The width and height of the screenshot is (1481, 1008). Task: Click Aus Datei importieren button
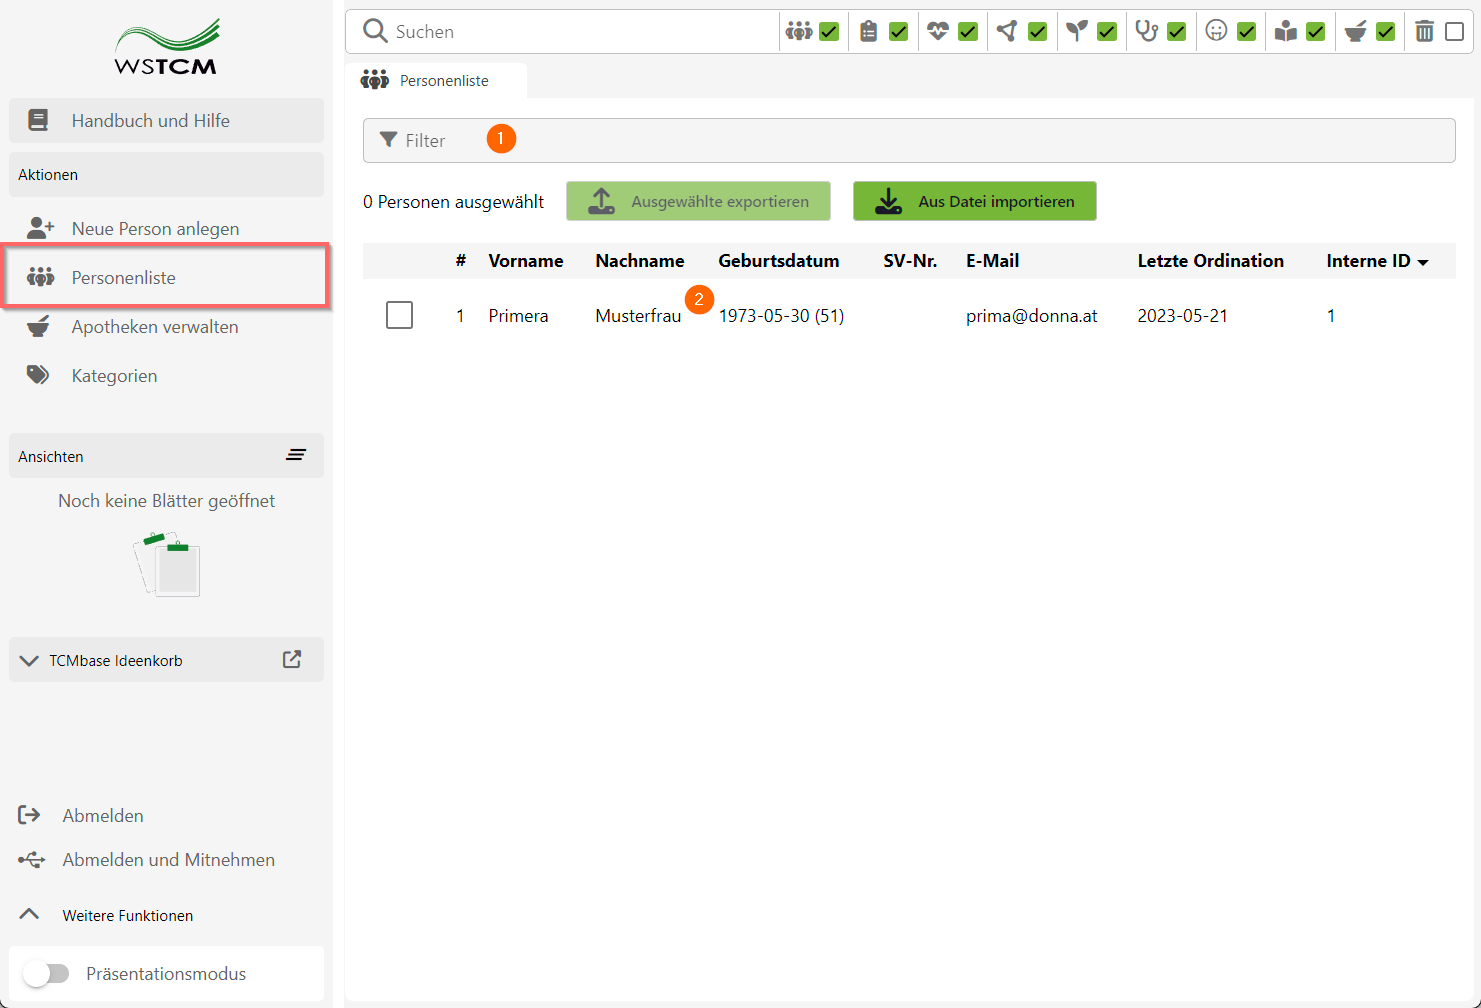[x=974, y=201]
